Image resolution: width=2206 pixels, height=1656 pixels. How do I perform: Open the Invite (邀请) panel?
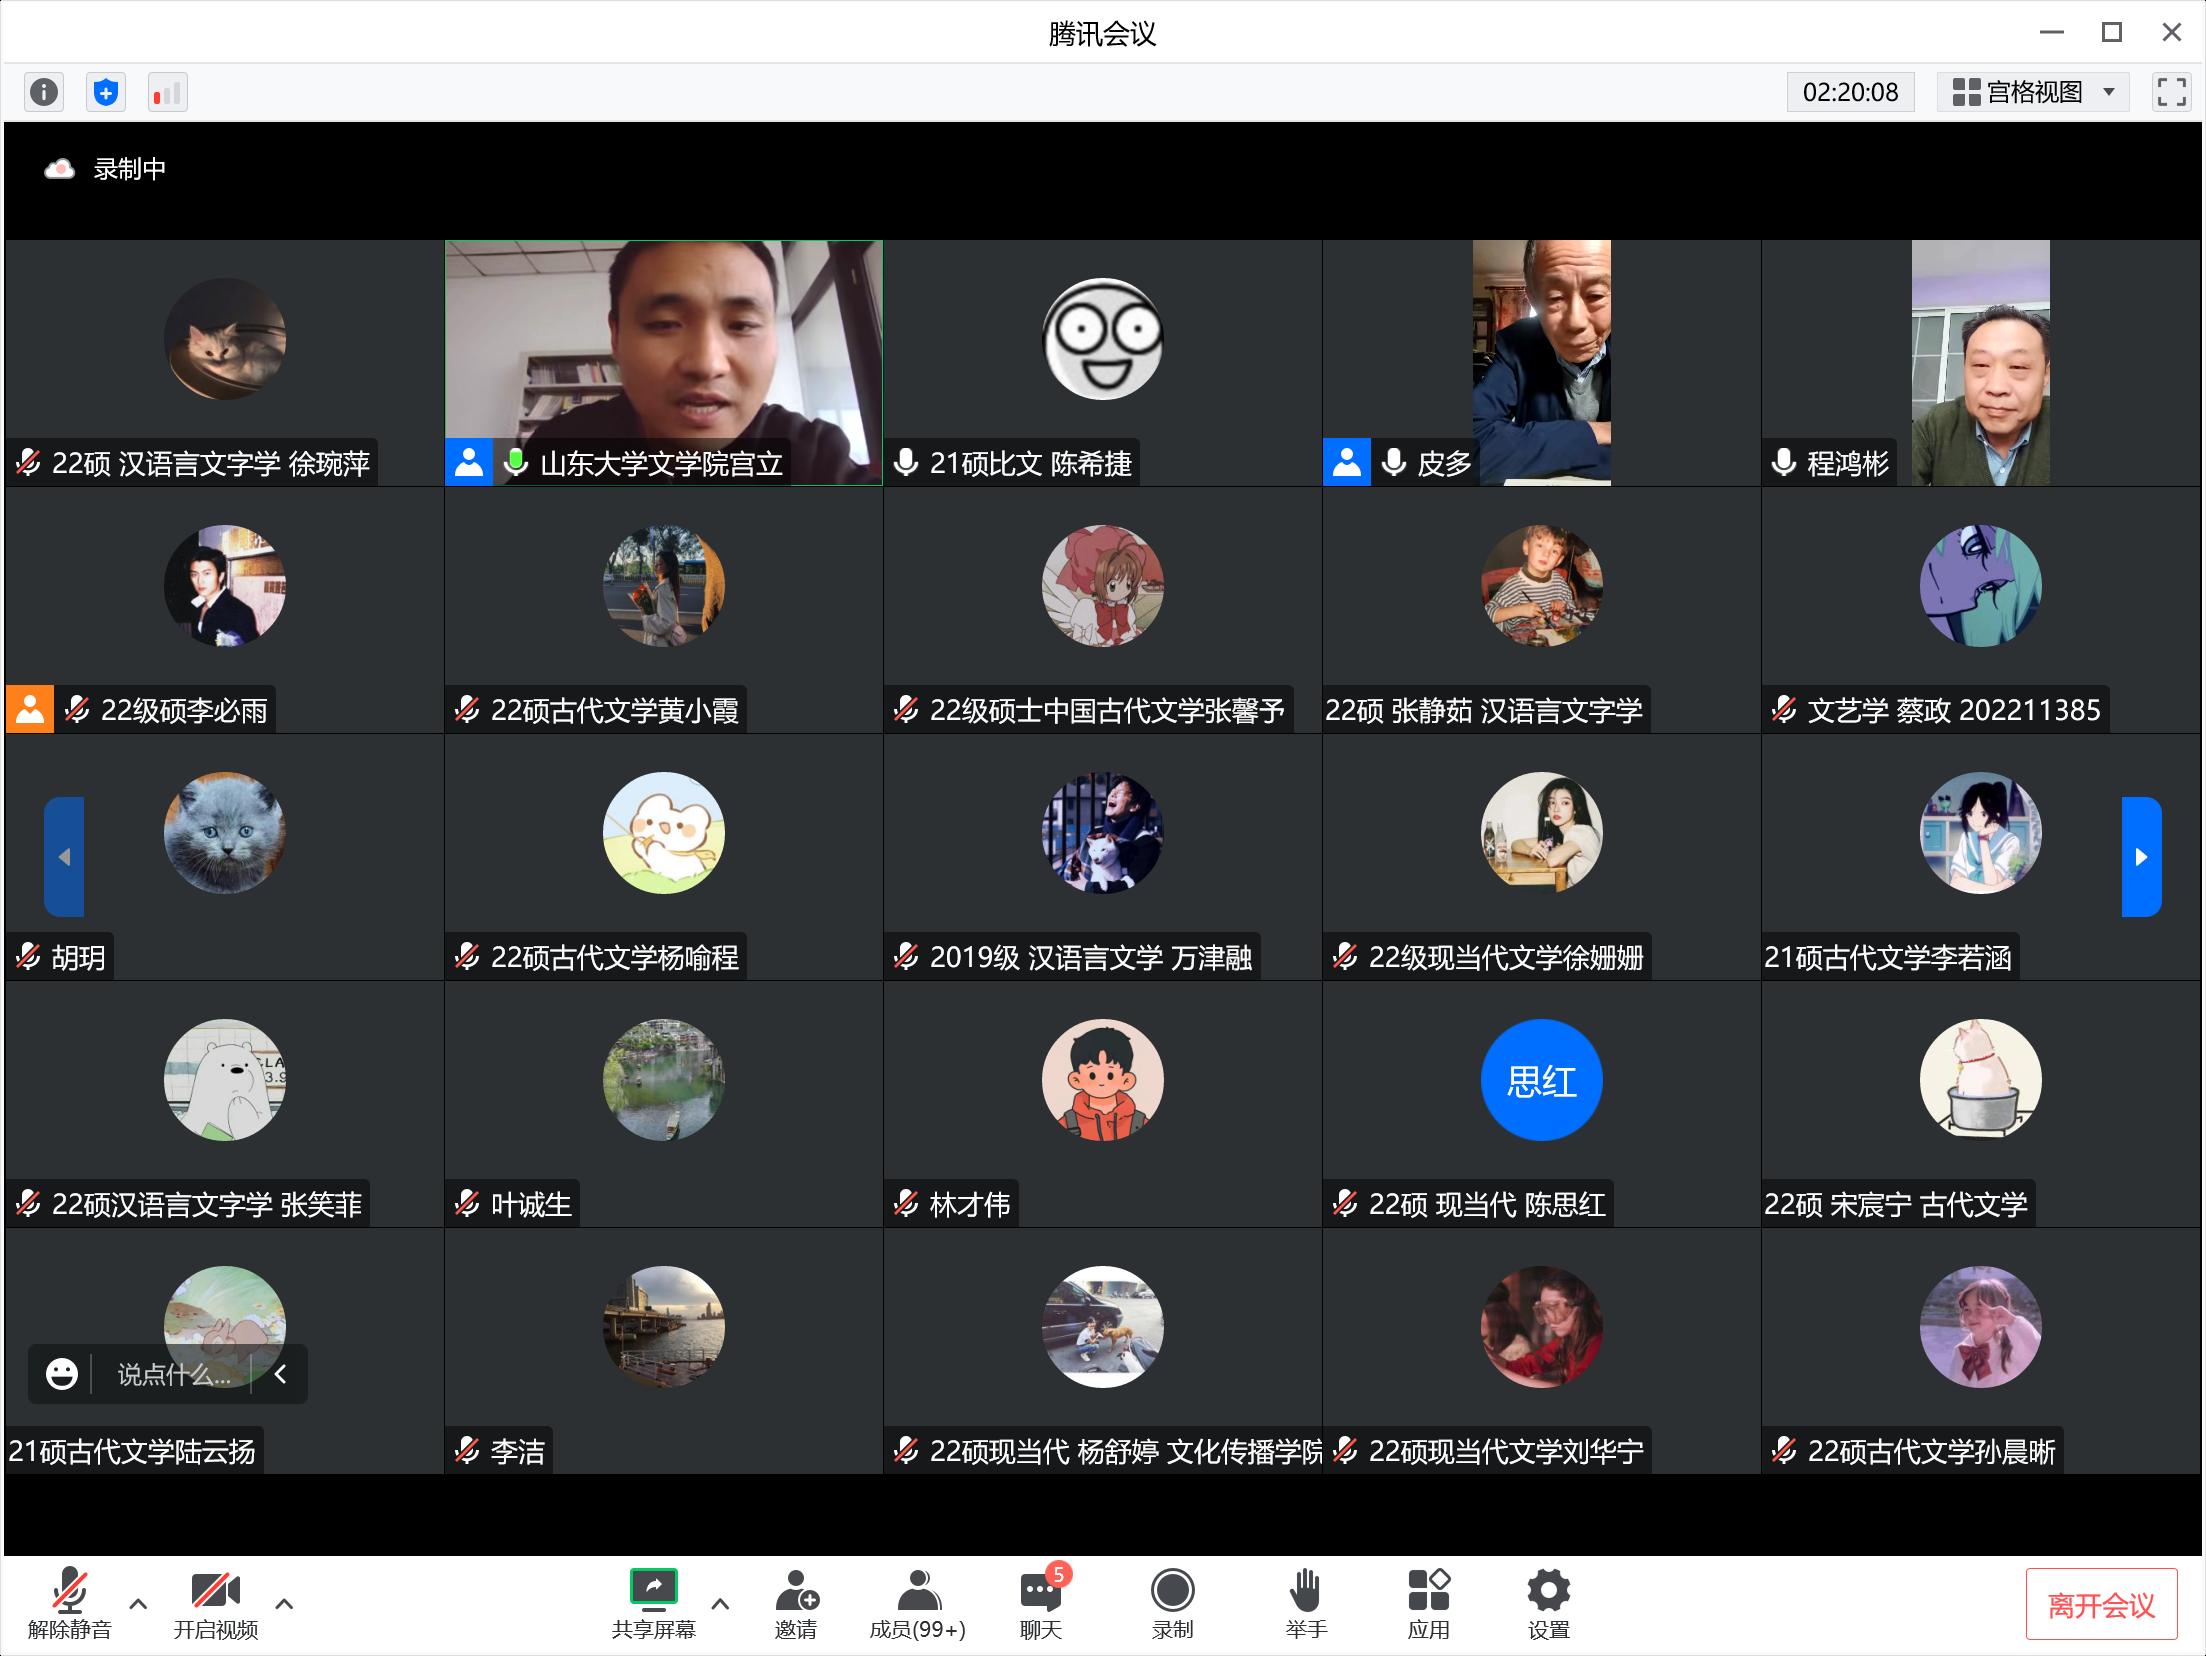point(796,1604)
